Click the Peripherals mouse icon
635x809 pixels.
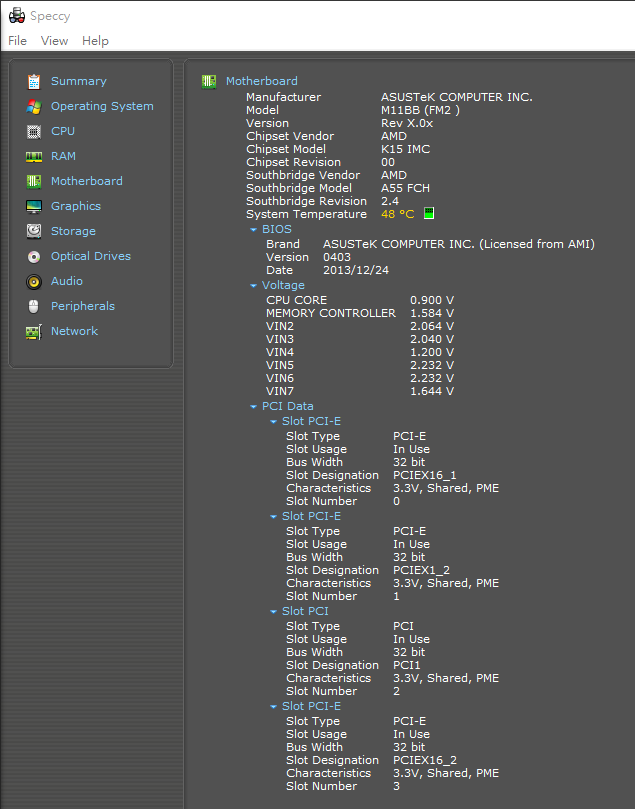pos(34,306)
